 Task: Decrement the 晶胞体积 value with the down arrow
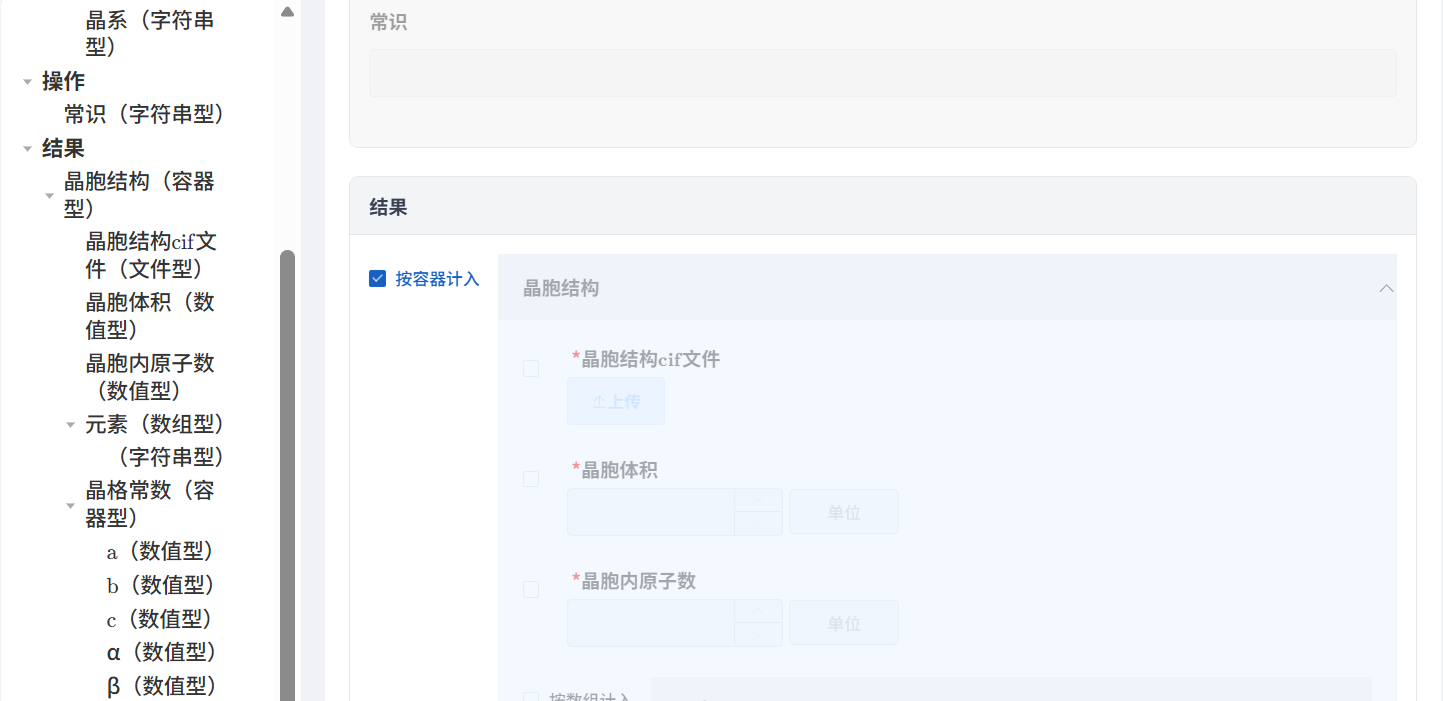[x=757, y=522]
